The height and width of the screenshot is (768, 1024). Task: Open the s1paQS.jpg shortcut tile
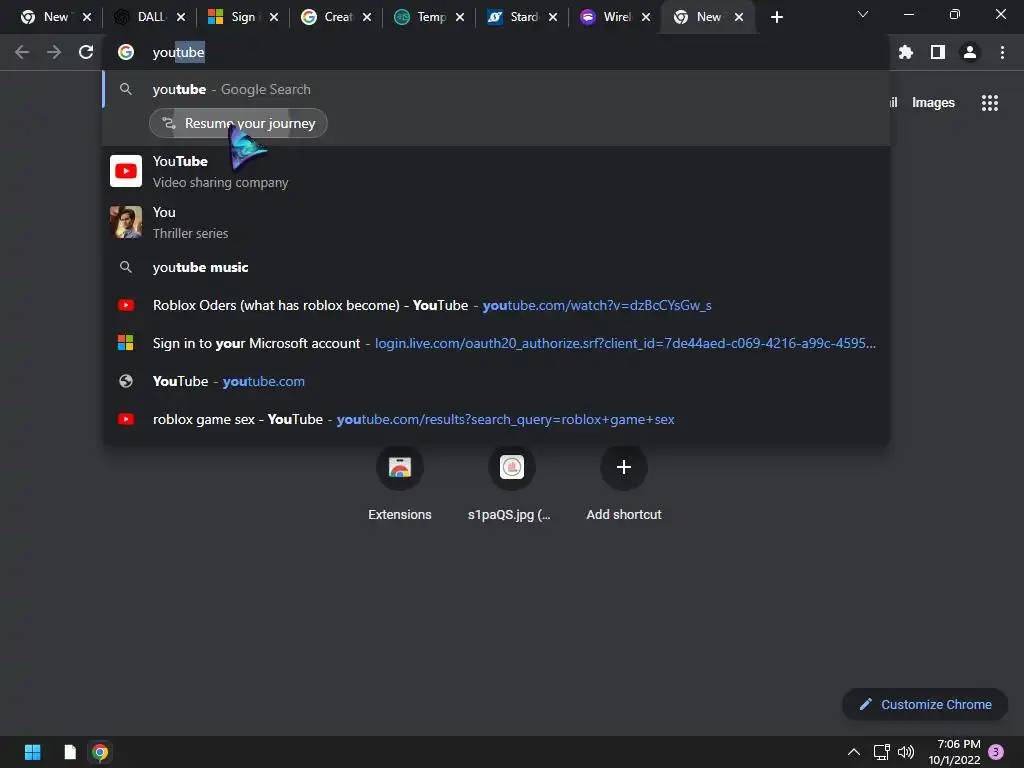[511, 483]
